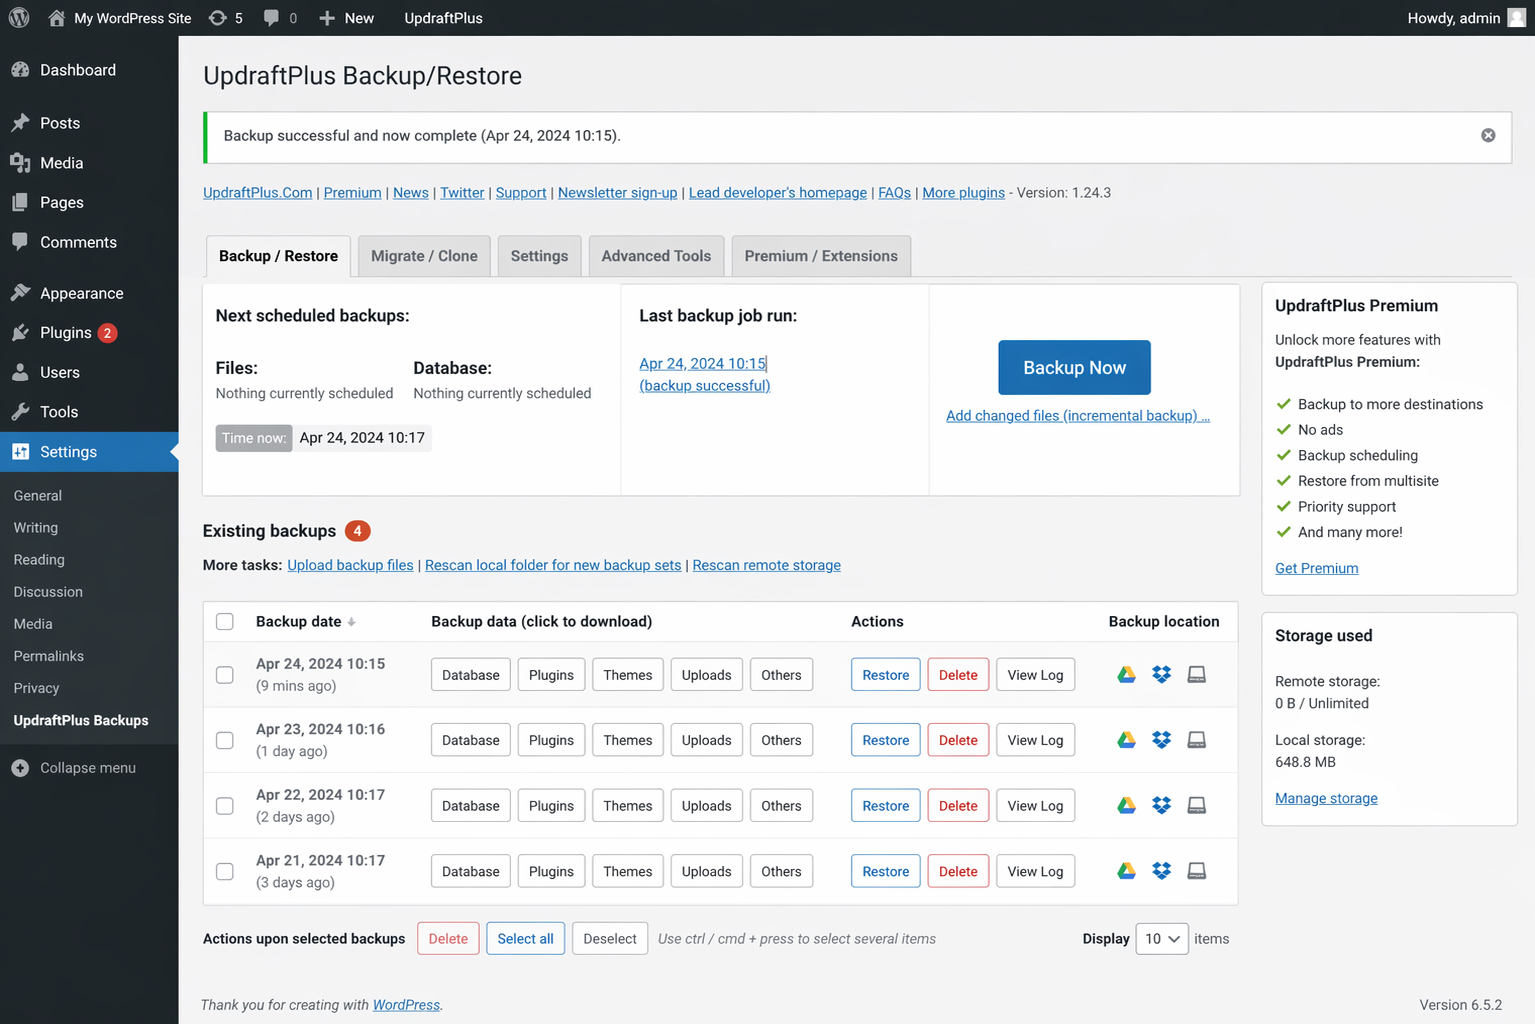
Task: Delete selected backups button at bottom
Action: tap(448, 939)
